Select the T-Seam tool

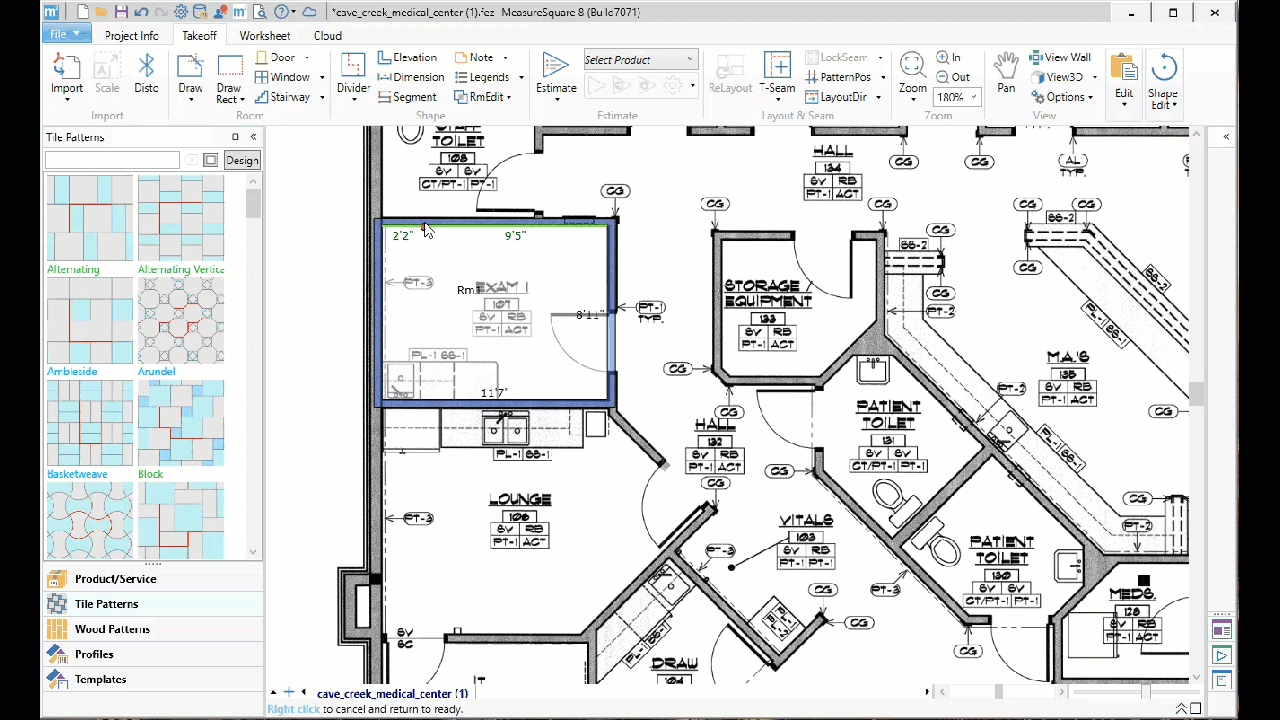[x=777, y=74]
